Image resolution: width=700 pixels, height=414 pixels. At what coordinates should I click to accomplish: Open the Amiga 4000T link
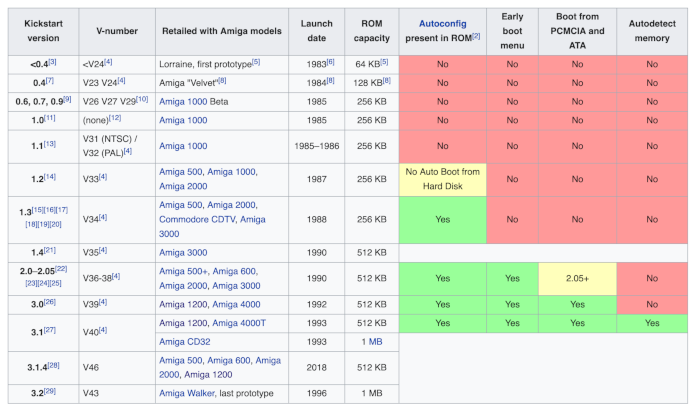[x=237, y=323]
